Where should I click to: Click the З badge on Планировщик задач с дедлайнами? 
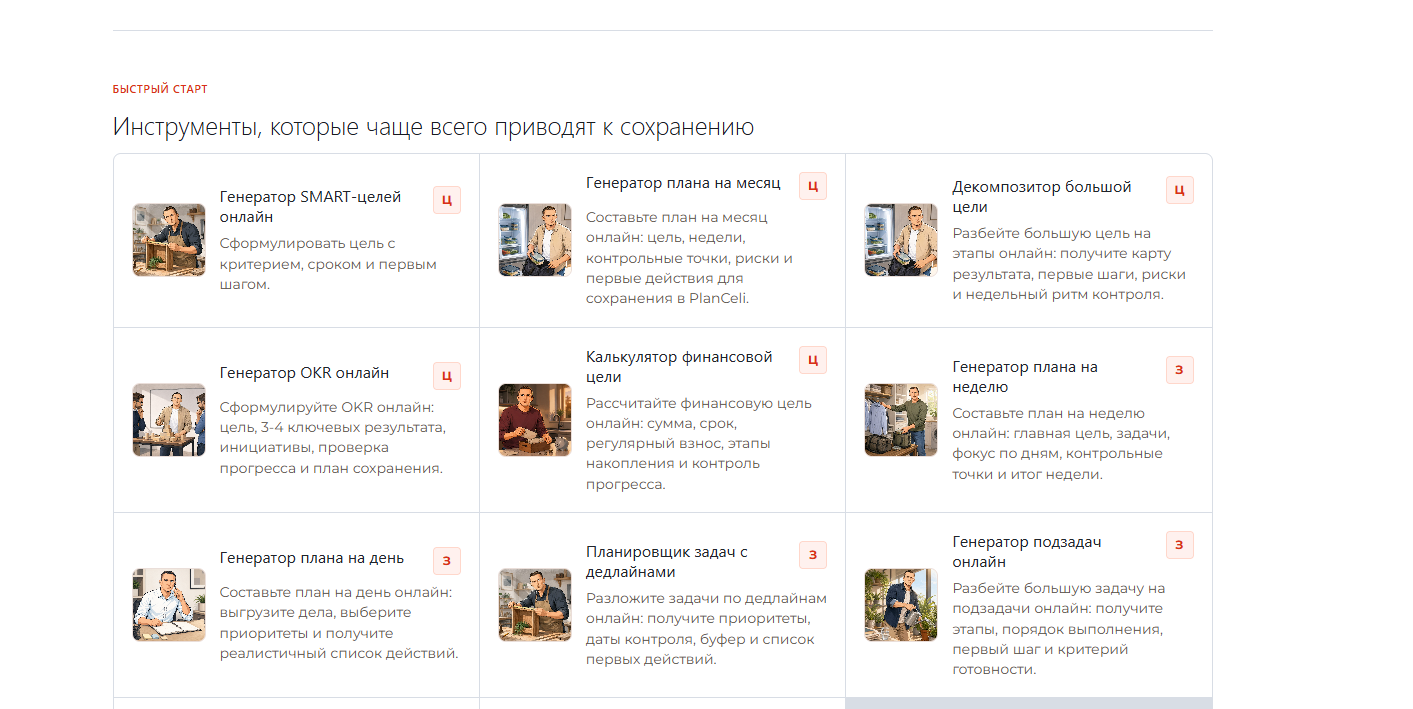pyautogui.click(x=813, y=555)
